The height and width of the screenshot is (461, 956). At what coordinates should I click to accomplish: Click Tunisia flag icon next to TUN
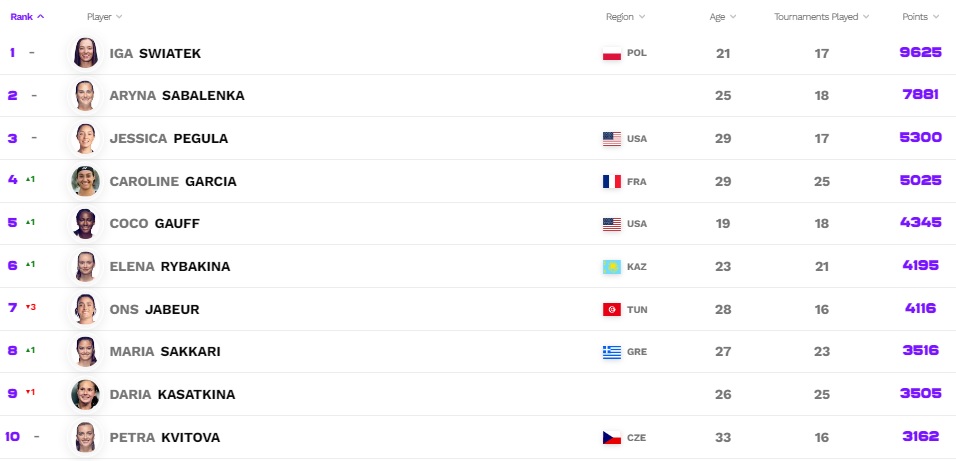pyautogui.click(x=612, y=309)
